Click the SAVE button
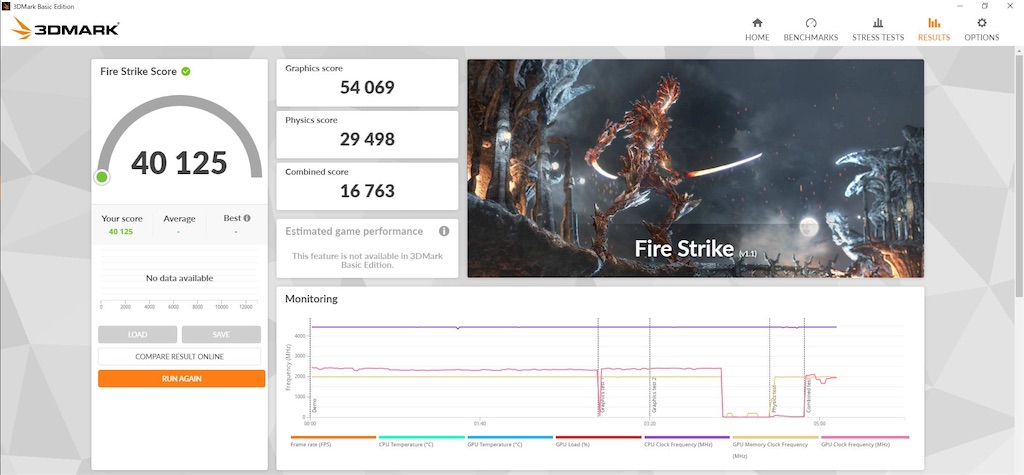1024x475 pixels. [221, 335]
